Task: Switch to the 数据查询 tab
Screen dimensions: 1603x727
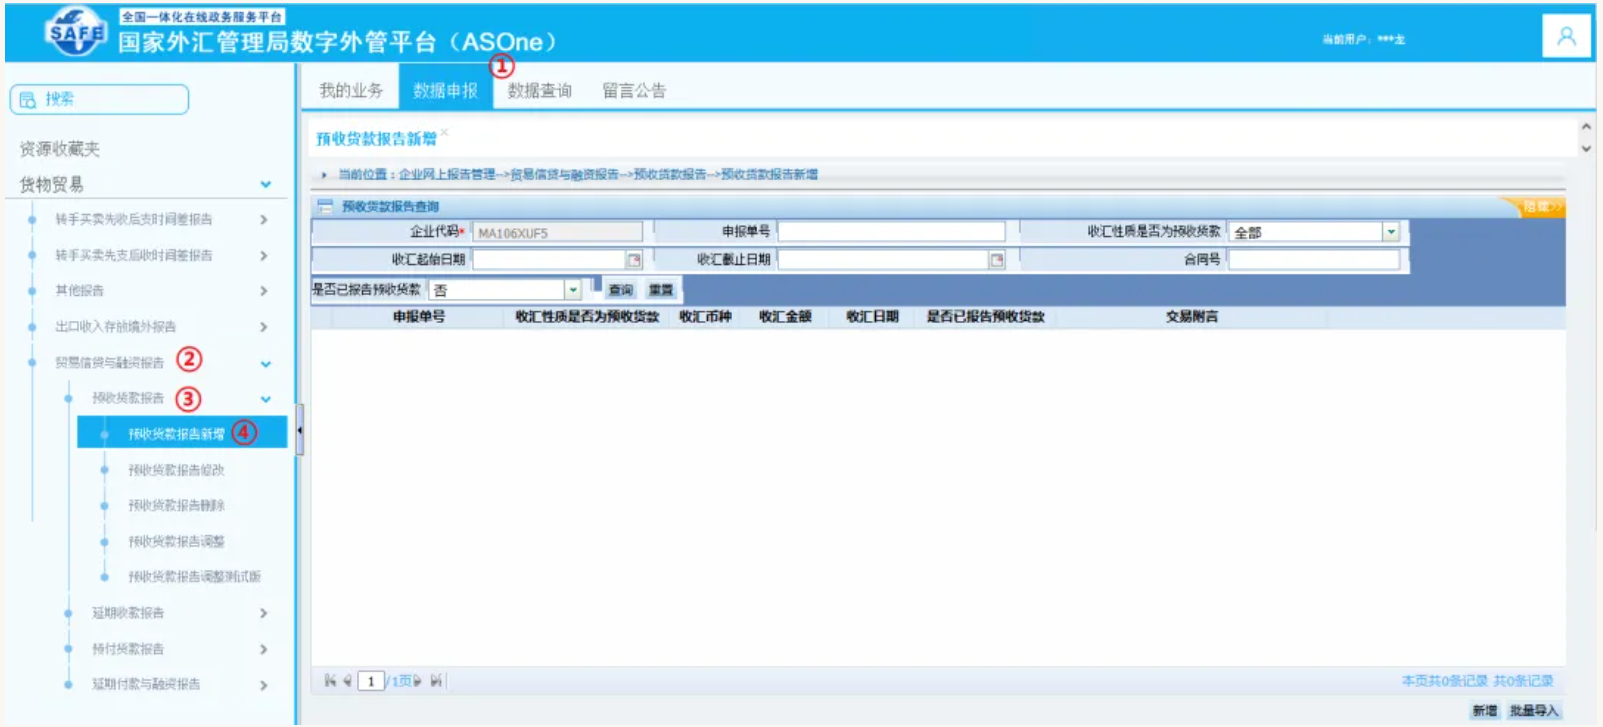Action: [x=539, y=91]
